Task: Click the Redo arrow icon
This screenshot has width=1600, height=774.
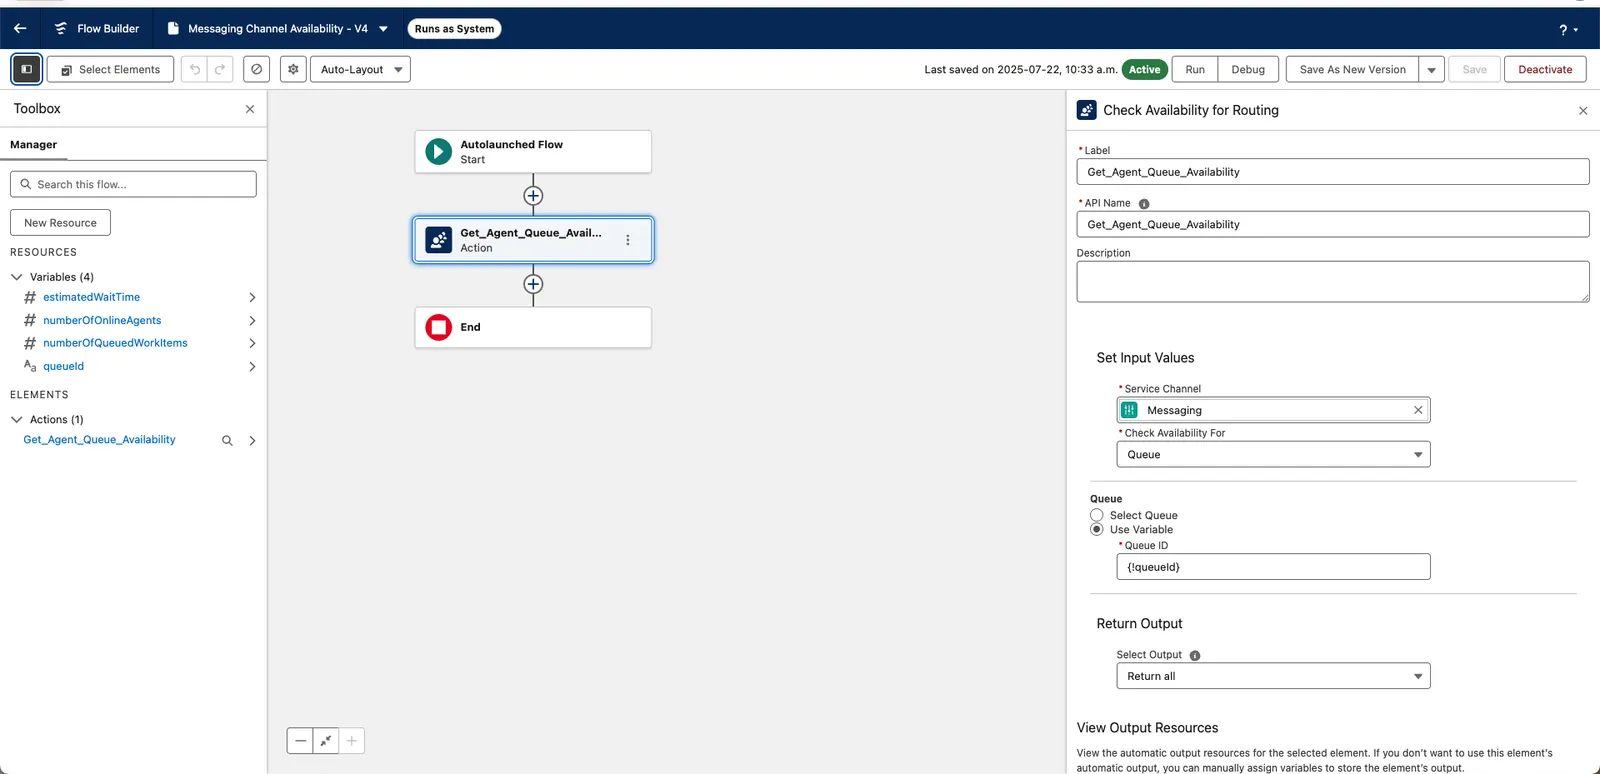Action: (x=220, y=69)
